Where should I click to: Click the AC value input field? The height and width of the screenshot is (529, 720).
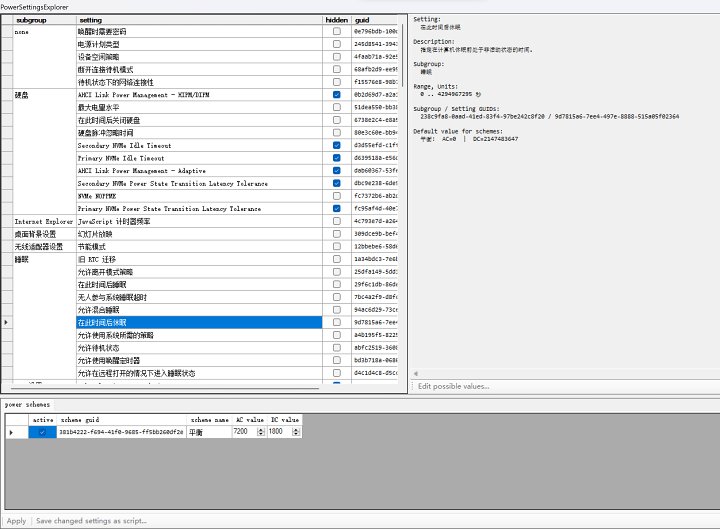[x=242, y=432]
